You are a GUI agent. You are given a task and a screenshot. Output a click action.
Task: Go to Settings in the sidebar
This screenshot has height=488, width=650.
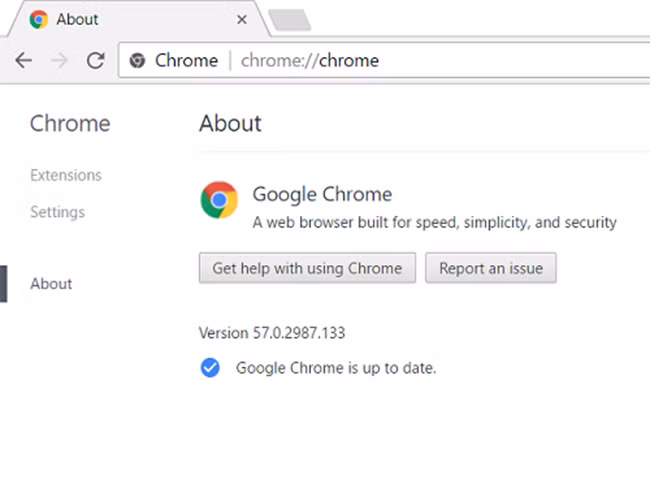tap(57, 212)
